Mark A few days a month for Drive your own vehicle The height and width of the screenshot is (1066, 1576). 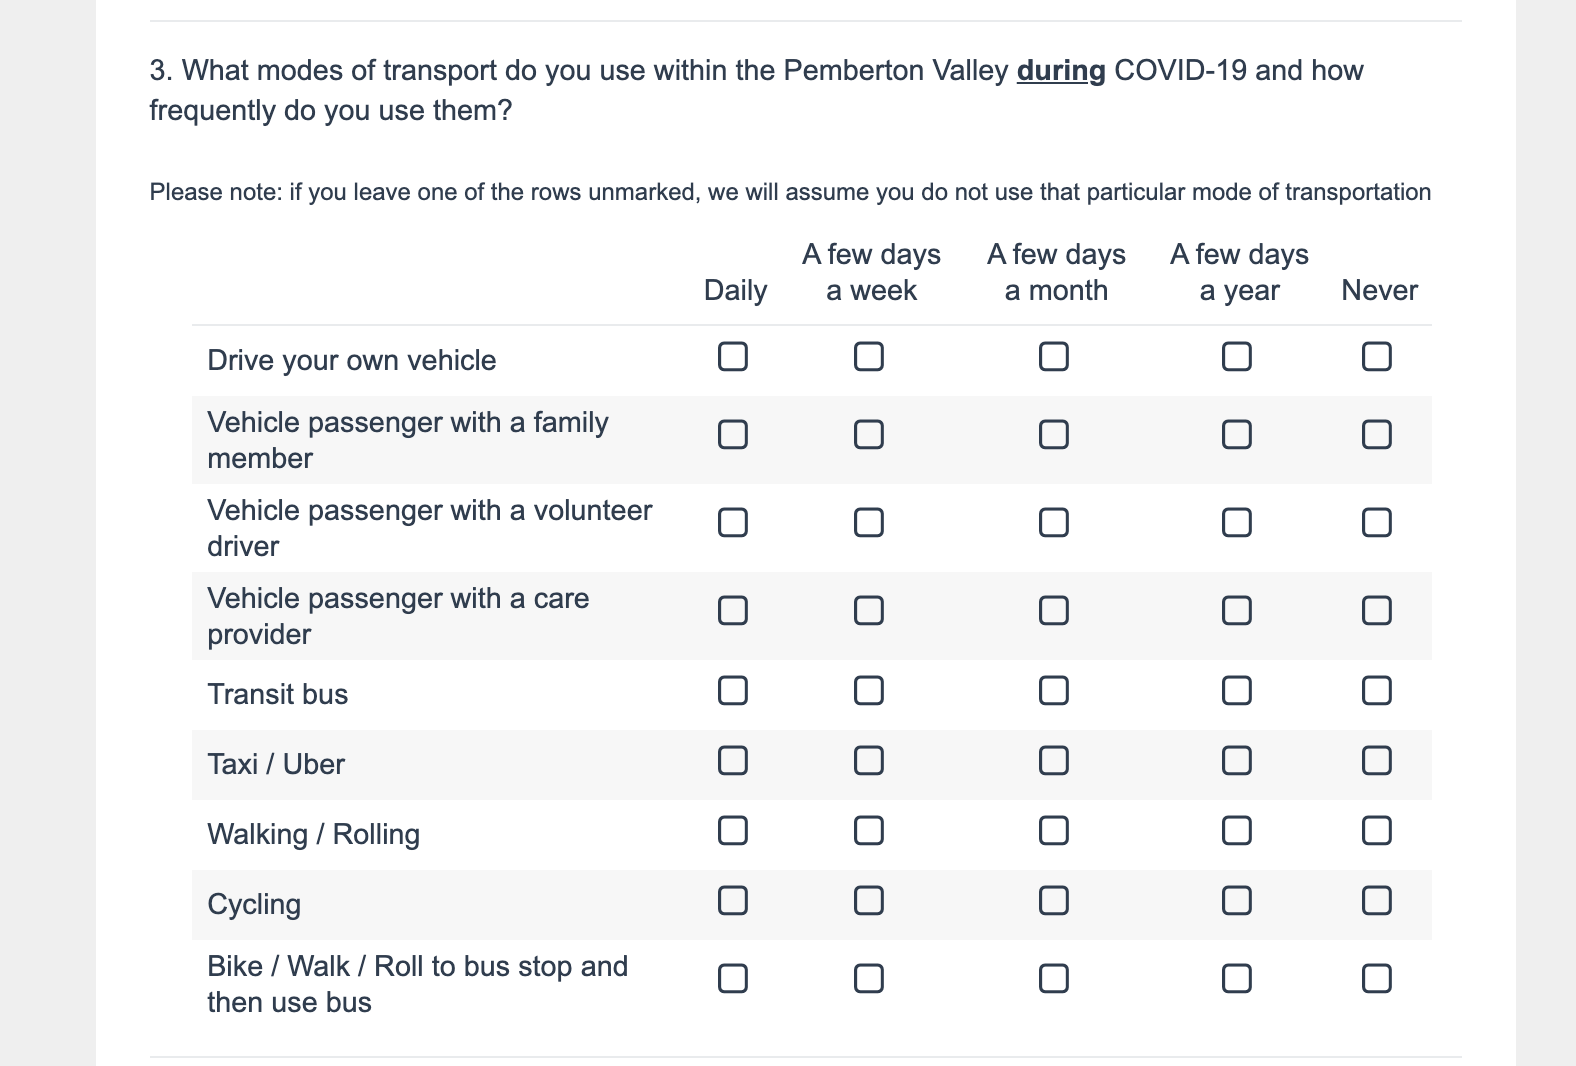click(1054, 357)
